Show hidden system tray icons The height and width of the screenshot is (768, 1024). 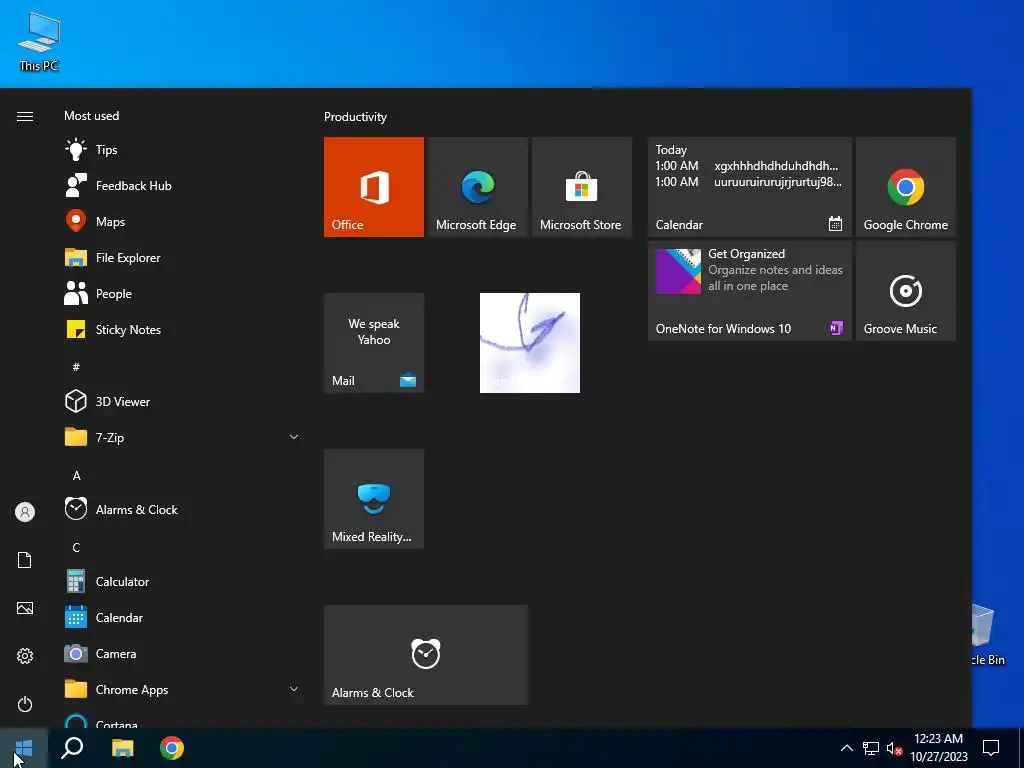click(x=846, y=748)
